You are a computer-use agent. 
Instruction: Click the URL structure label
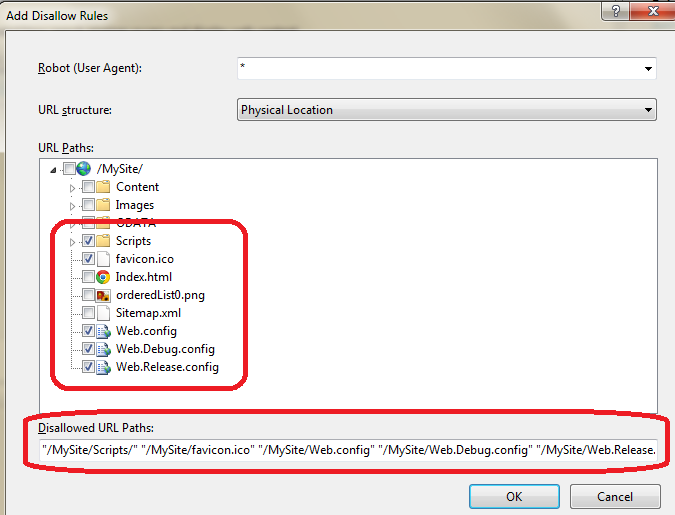tap(75, 110)
